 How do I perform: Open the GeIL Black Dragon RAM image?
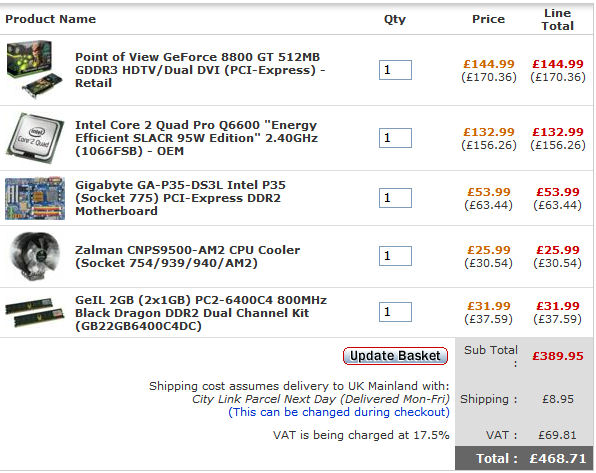point(35,313)
